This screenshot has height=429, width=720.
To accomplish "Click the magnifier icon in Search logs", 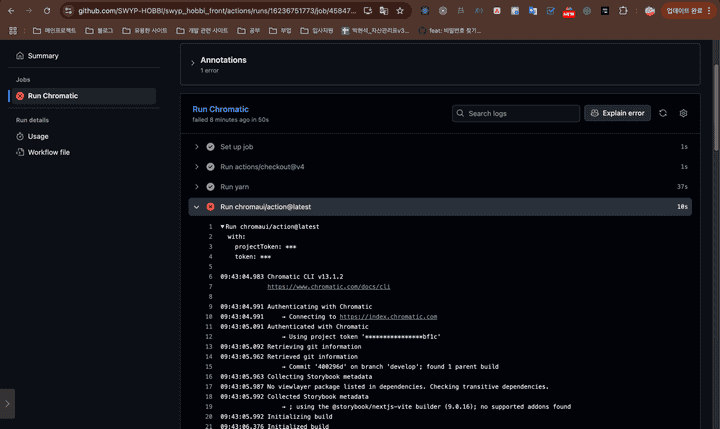I will (x=460, y=113).
